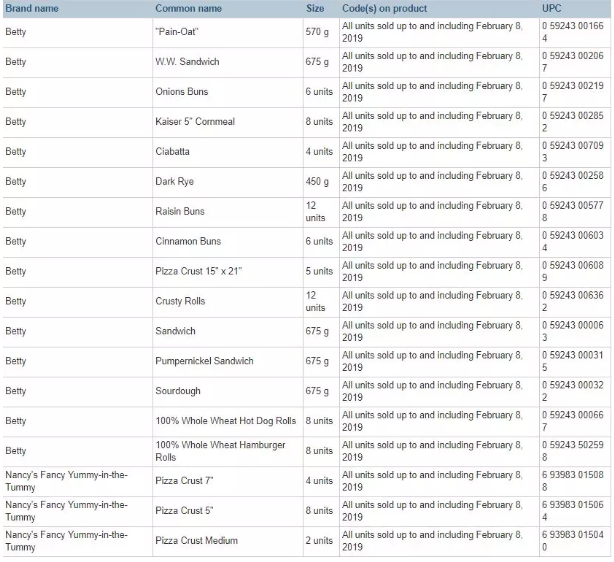Click UPC 0 59243 50259 8
The width and height of the screenshot is (614, 562).
573,451
